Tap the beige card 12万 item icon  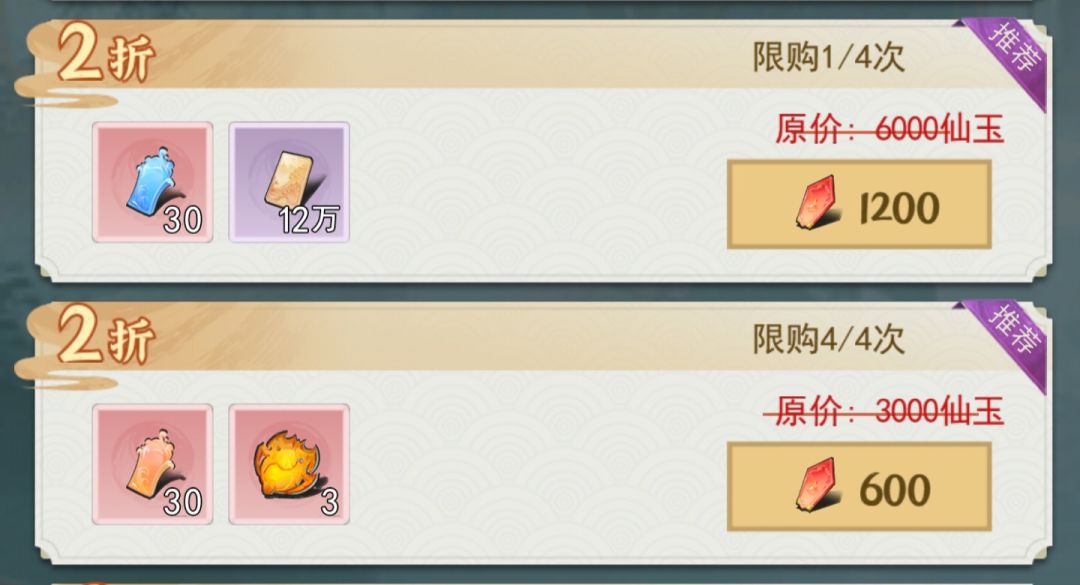click(289, 183)
